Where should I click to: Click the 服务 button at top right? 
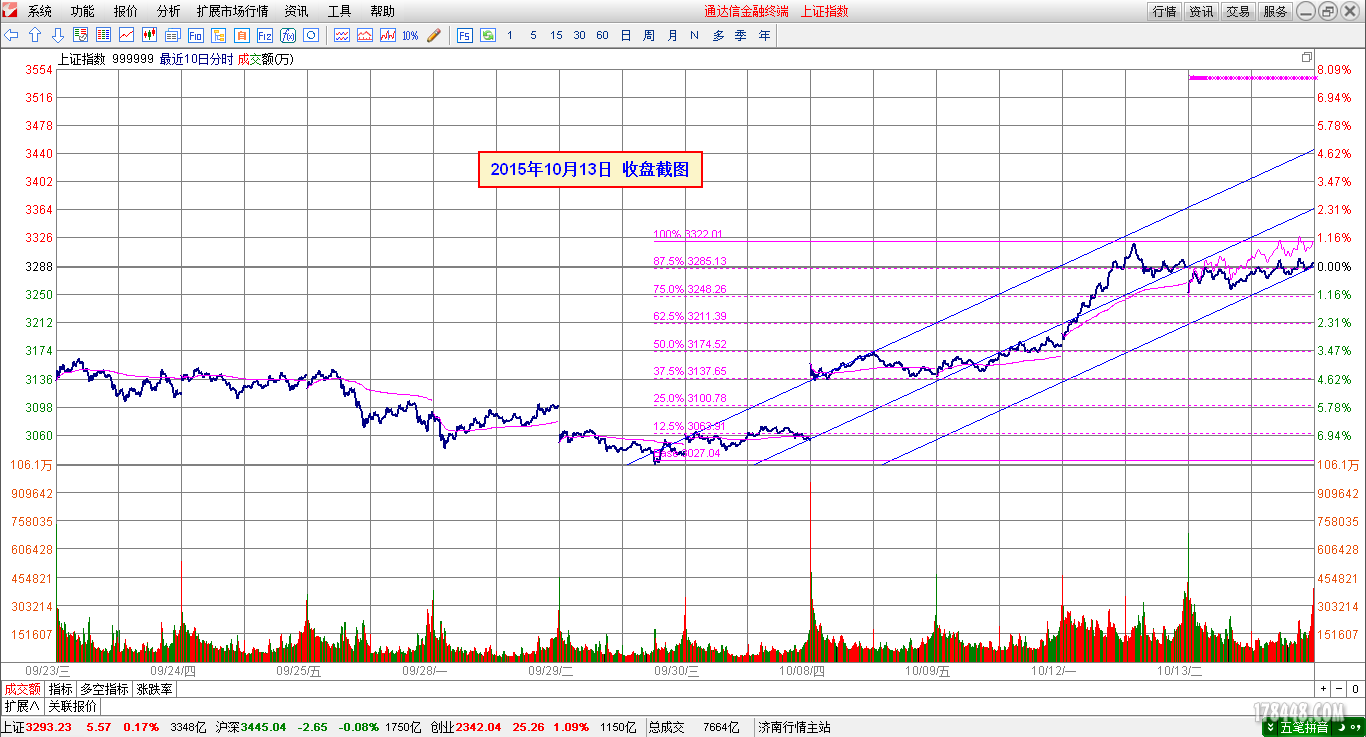click(1275, 12)
